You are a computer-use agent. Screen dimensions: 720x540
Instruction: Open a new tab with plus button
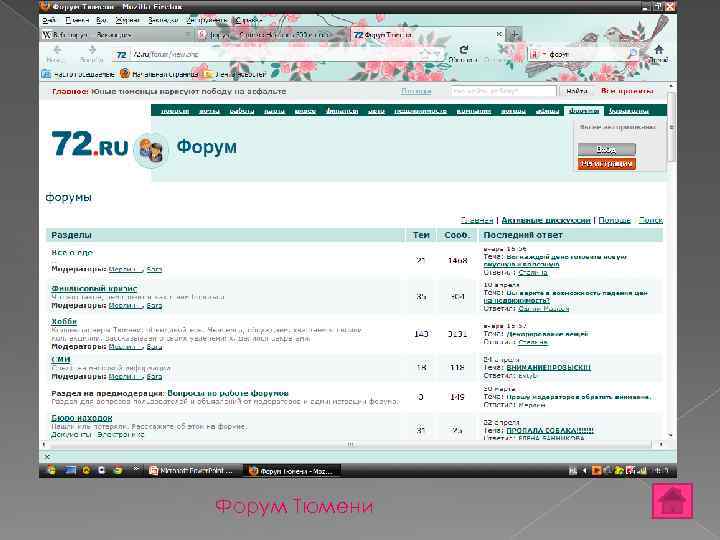(514, 34)
